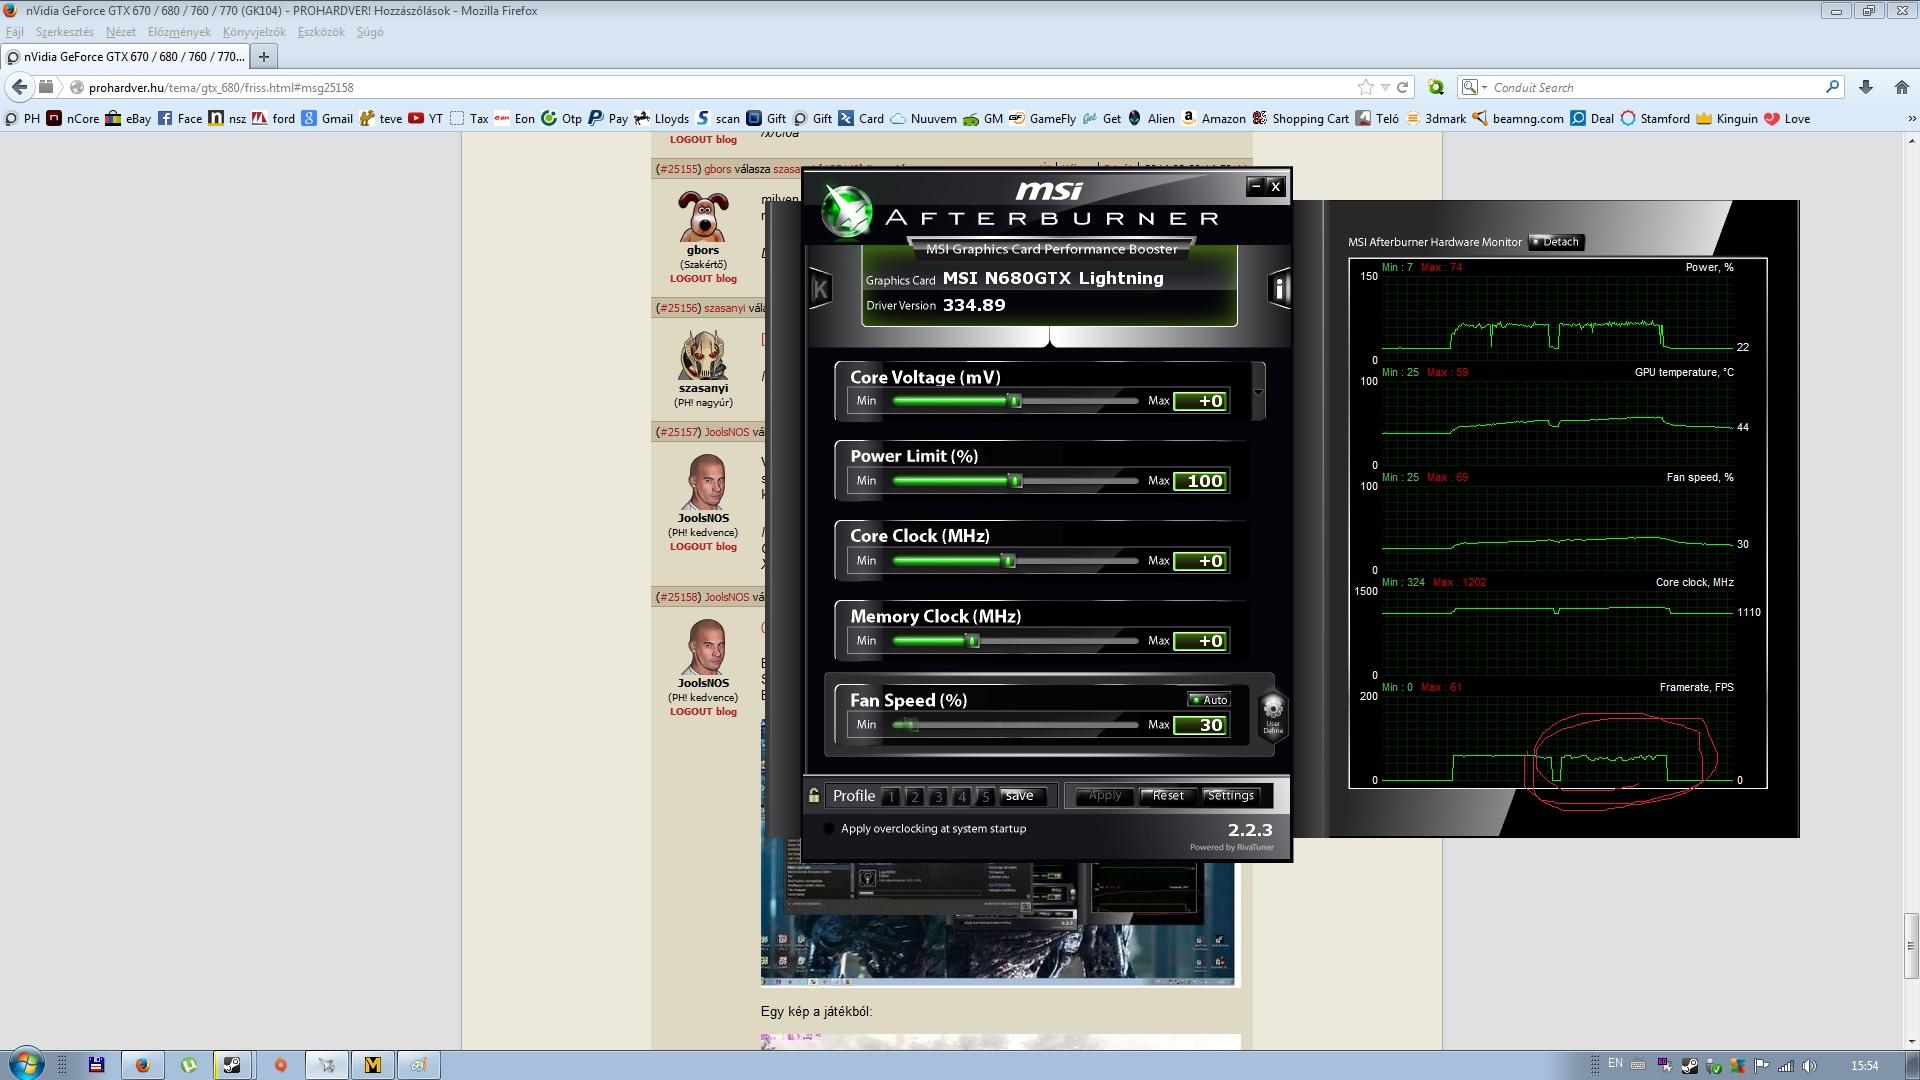Toggle the fan speed Auto button

click(1209, 700)
